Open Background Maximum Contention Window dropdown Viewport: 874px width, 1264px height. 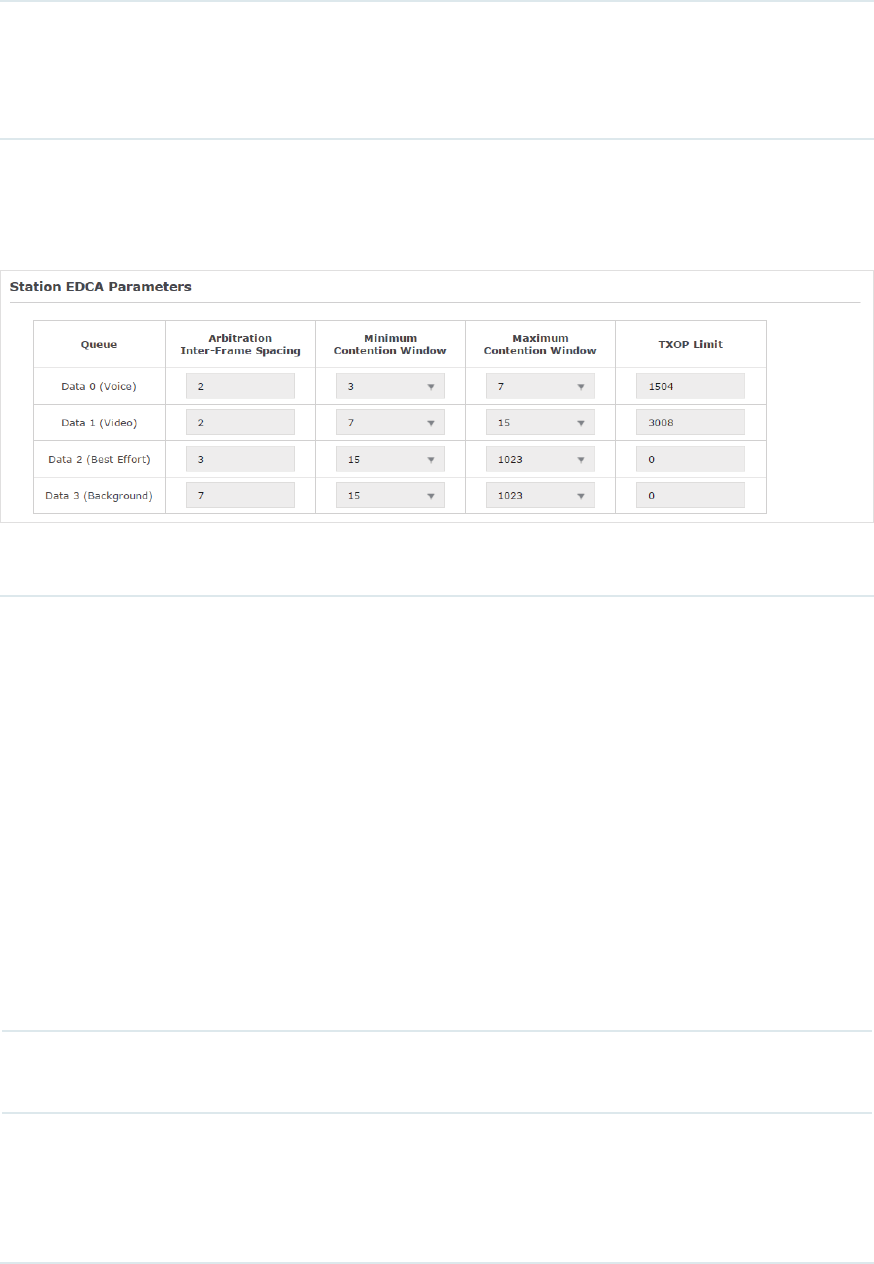[540, 495]
